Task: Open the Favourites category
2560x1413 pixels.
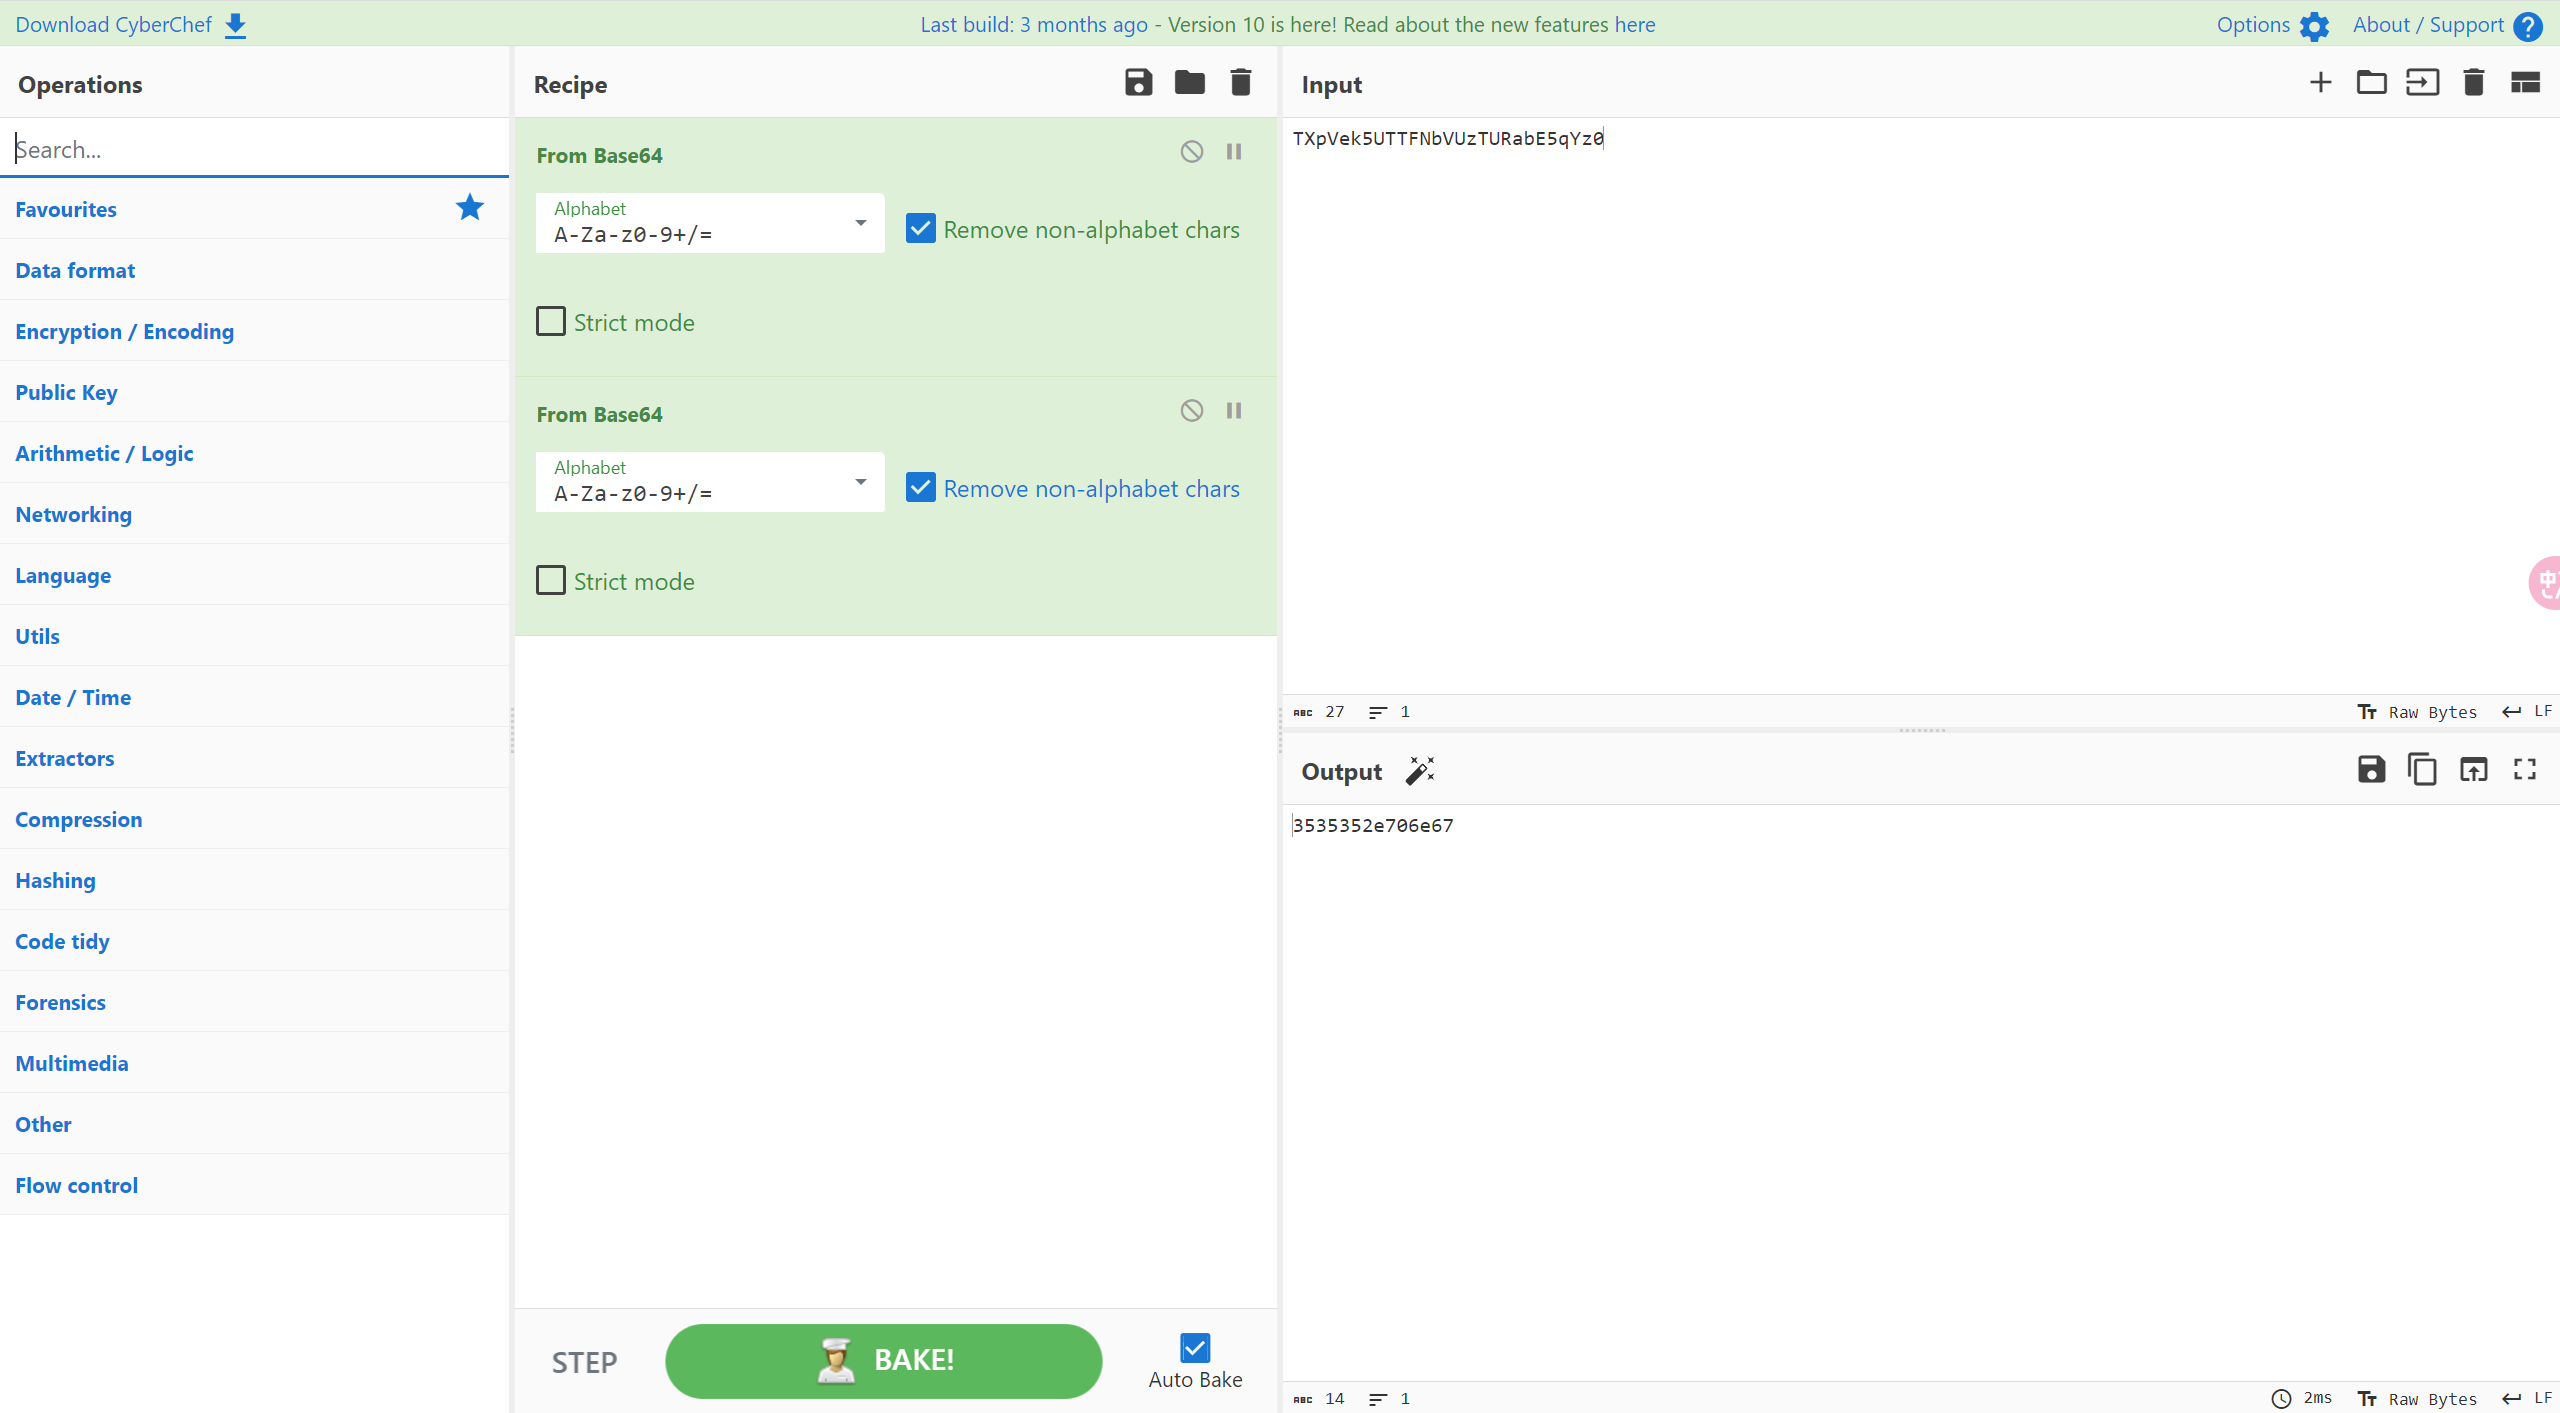Action: (x=66, y=209)
